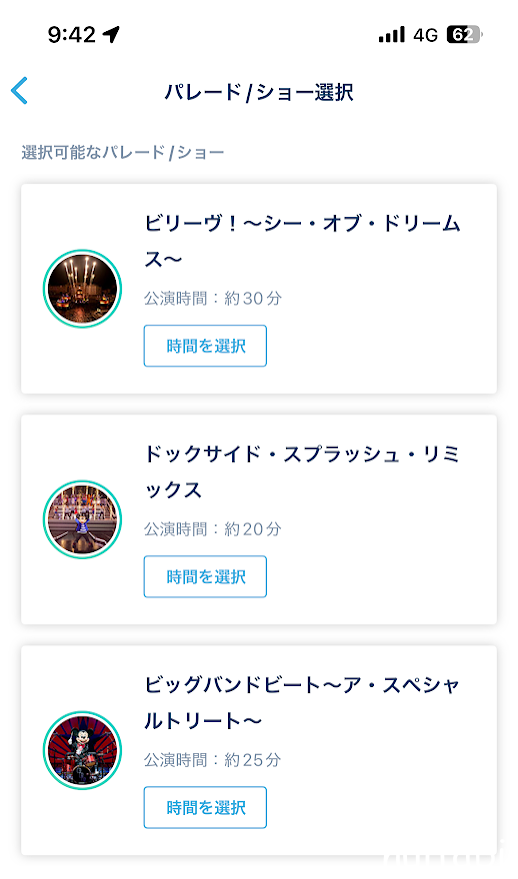Screen dimensions: 518x879
Task: Tap the ドックサイド・スプラッシュ・リミックス title
Action: point(302,471)
